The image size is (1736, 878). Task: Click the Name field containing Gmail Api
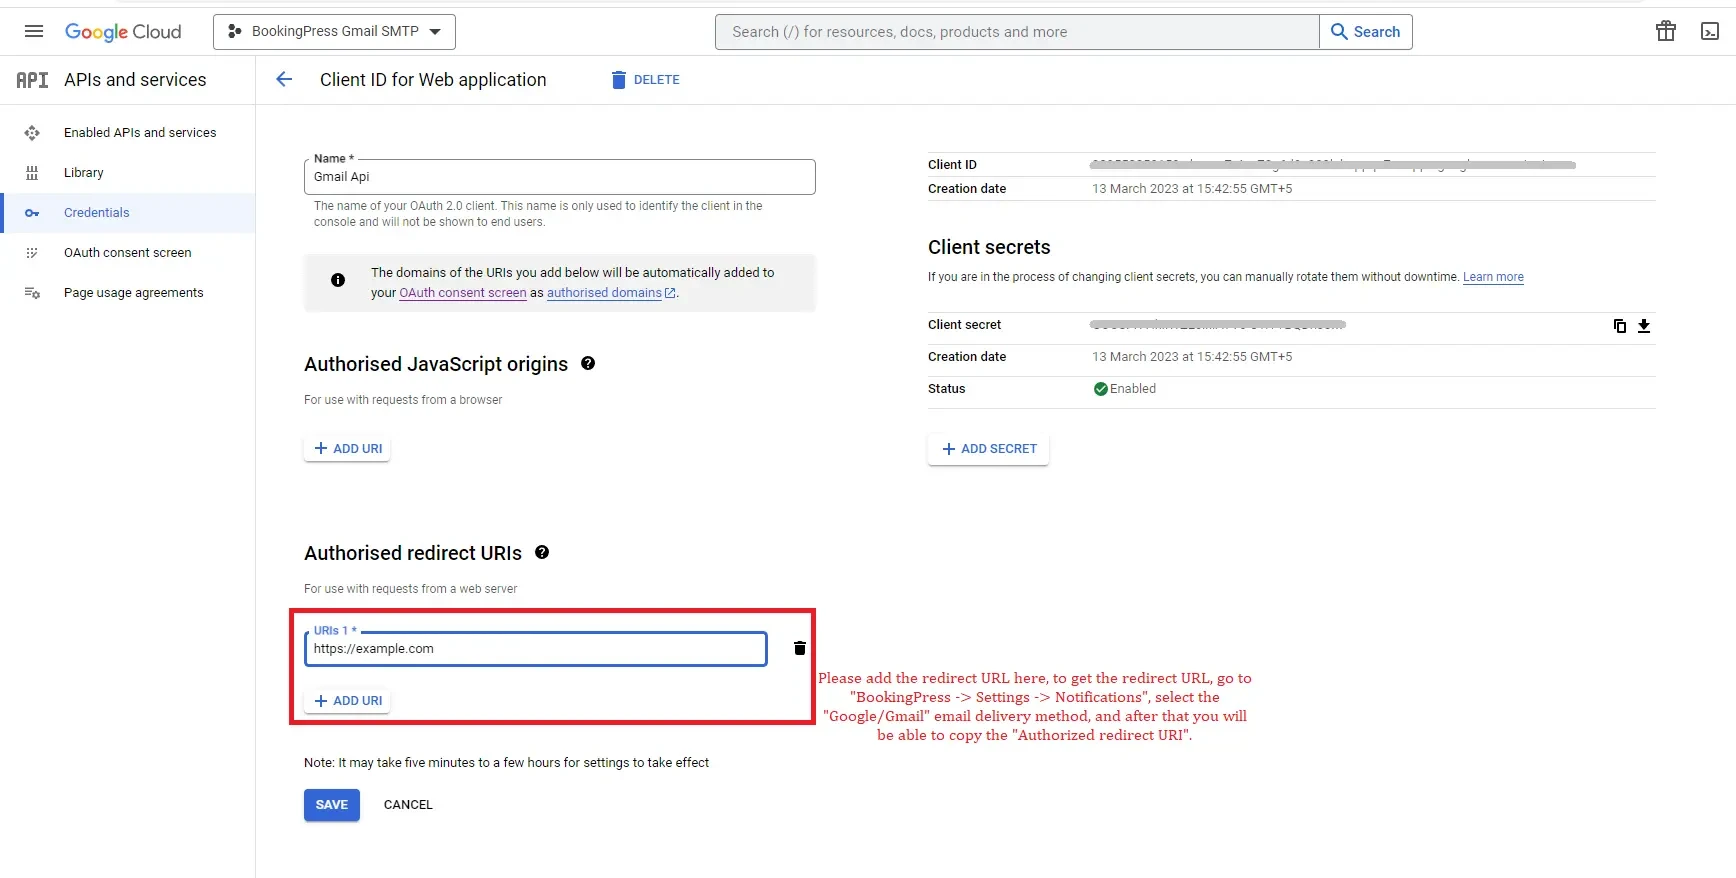(560, 177)
